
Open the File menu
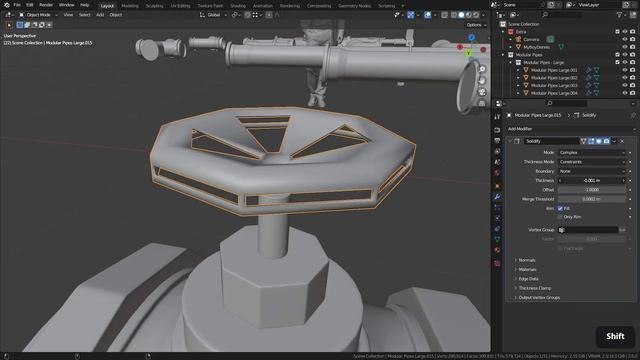(17, 5)
